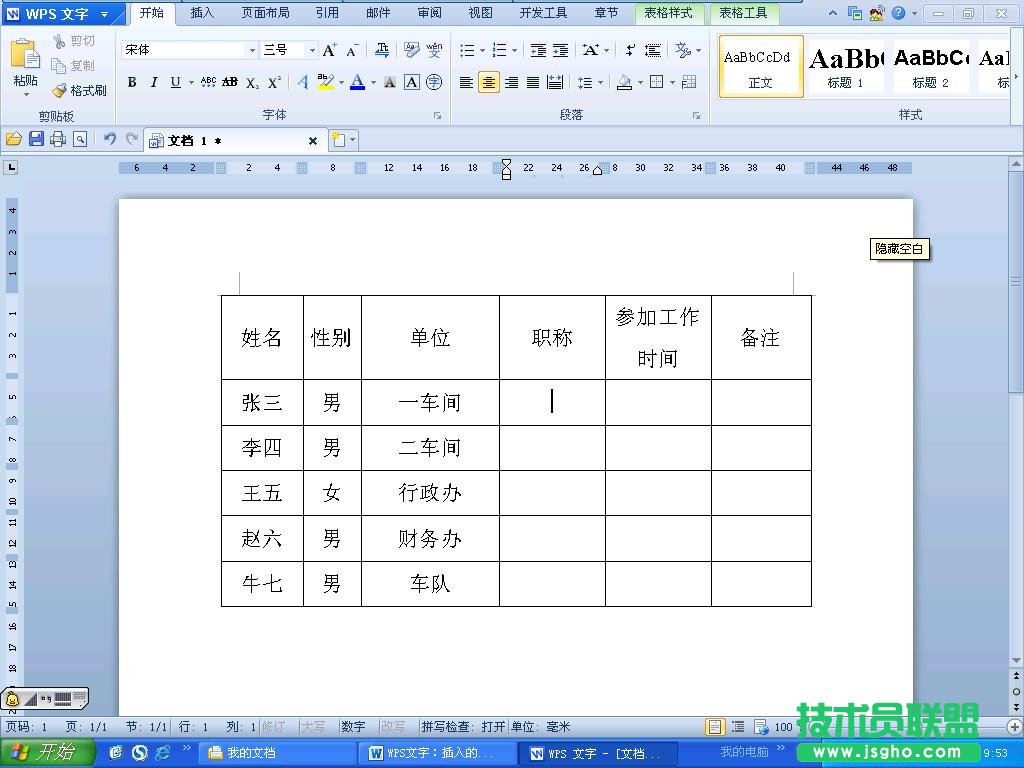
Task: Increase the font size with Grow Font
Action: click(x=329, y=50)
